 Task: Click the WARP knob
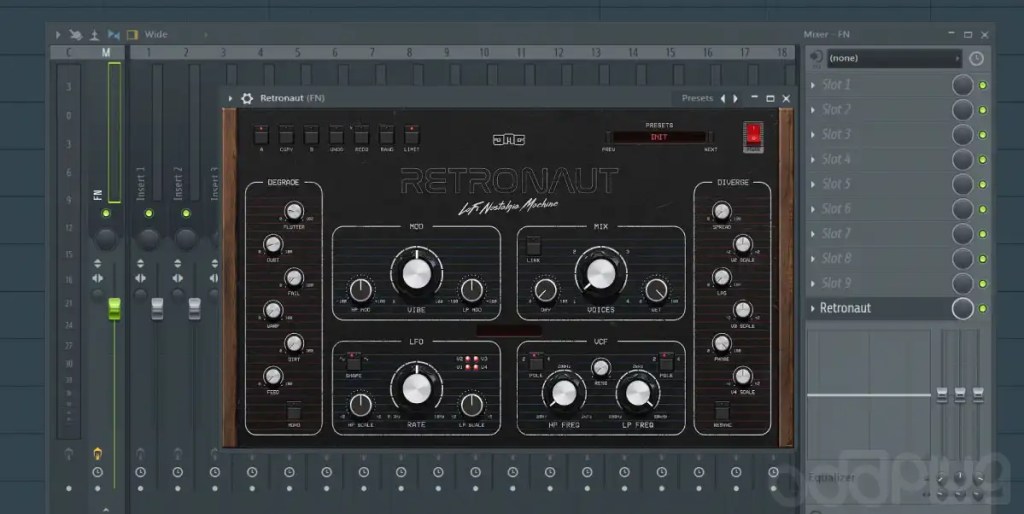click(x=273, y=310)
